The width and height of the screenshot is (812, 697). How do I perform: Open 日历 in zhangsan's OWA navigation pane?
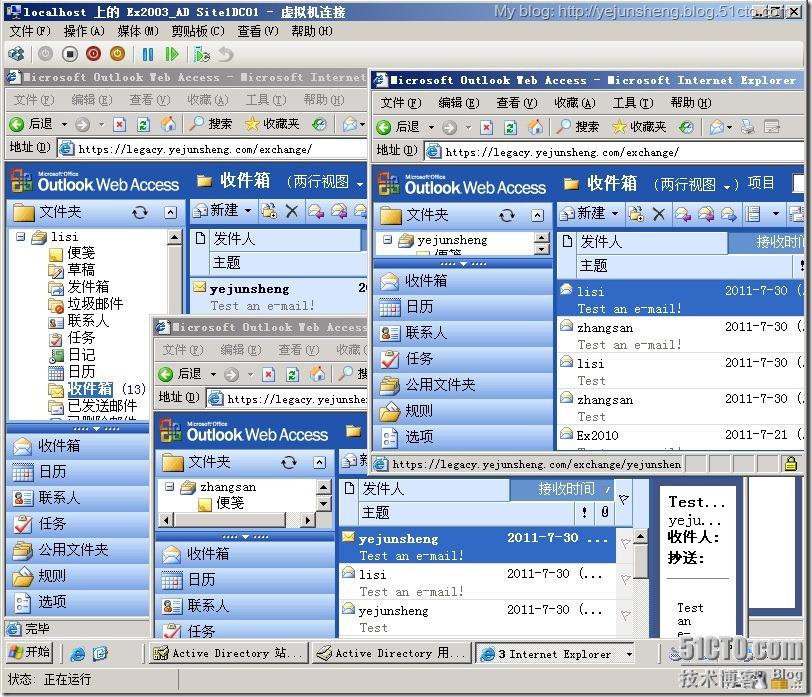click(245, 579)
